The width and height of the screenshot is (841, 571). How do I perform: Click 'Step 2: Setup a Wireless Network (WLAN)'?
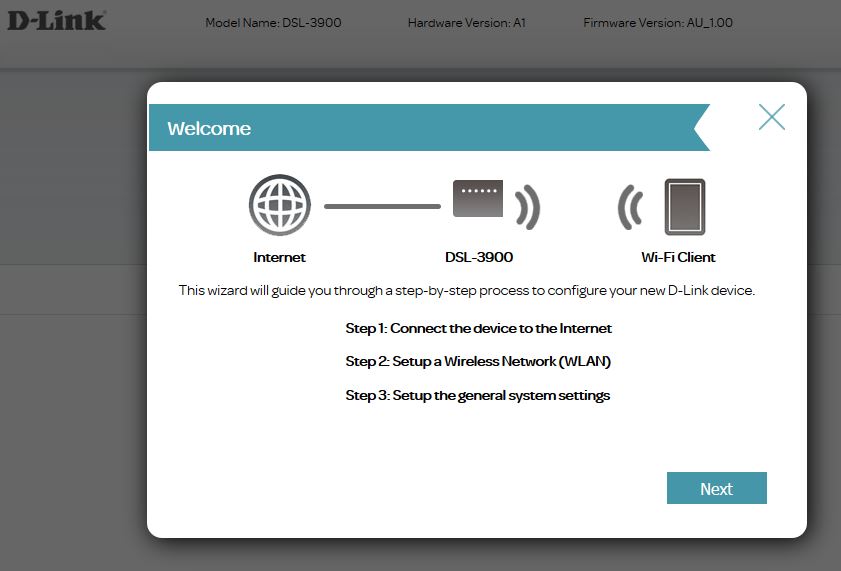(x=478, y=361)
